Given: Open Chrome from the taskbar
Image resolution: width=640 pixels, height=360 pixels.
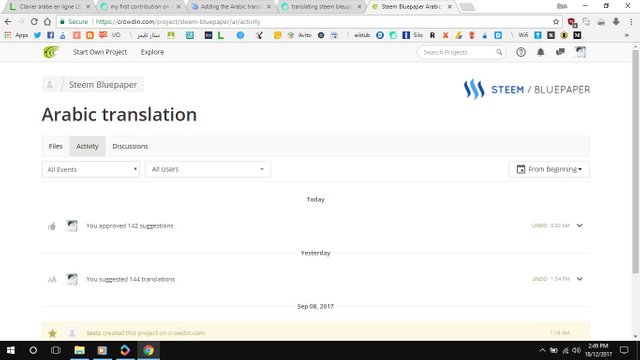Looking at the screenshot, I should tap(148, 350).
